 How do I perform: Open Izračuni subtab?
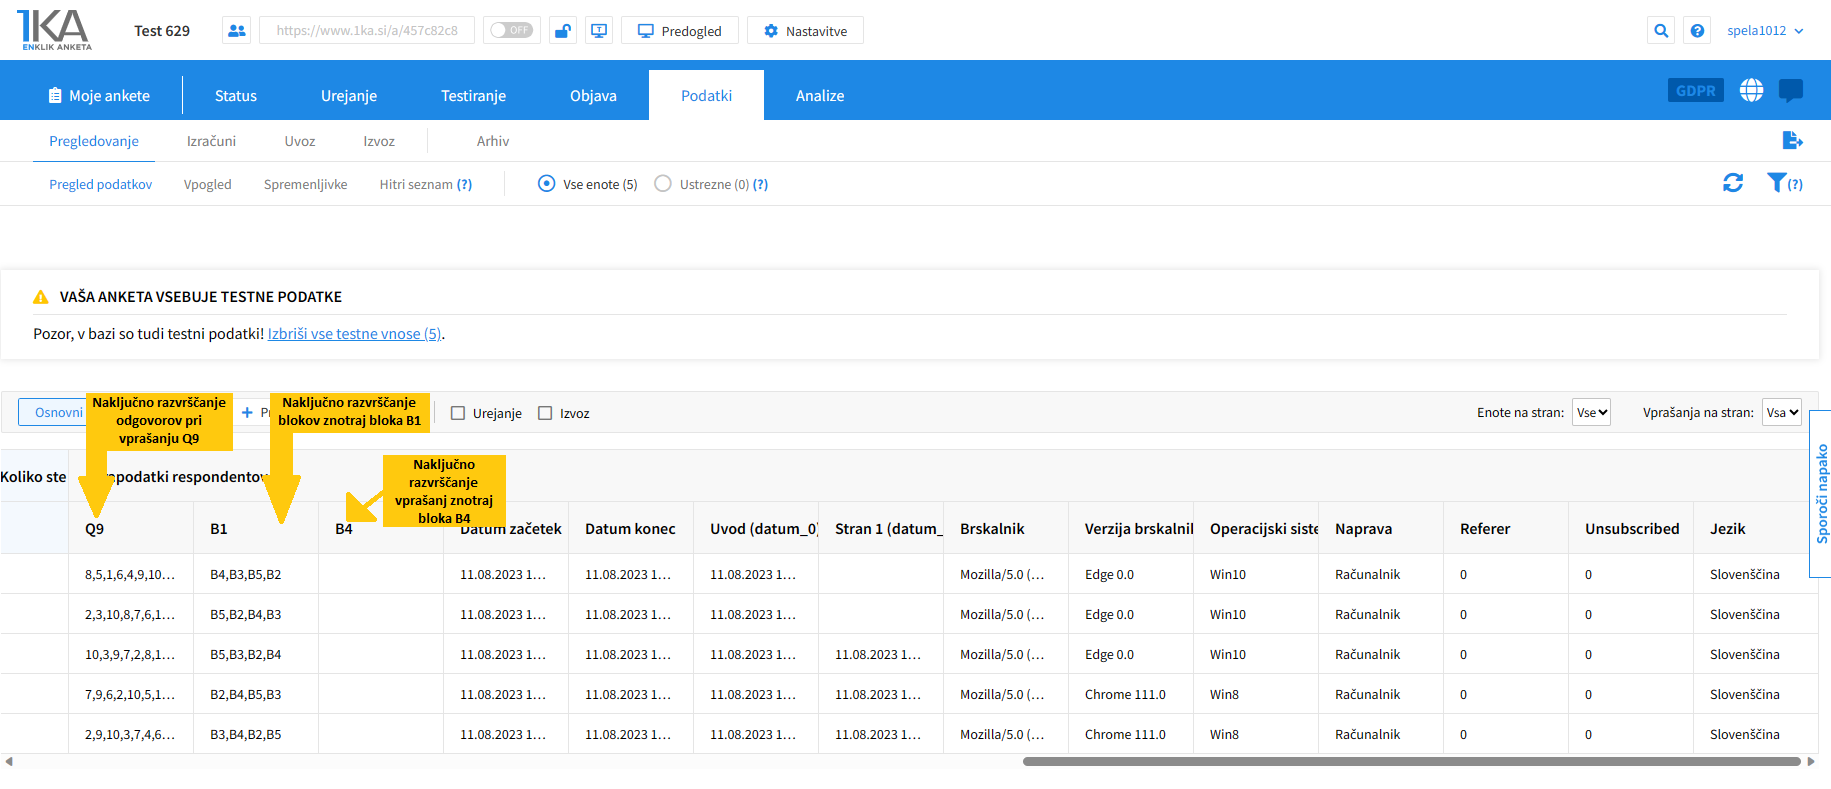click(211, 141)
